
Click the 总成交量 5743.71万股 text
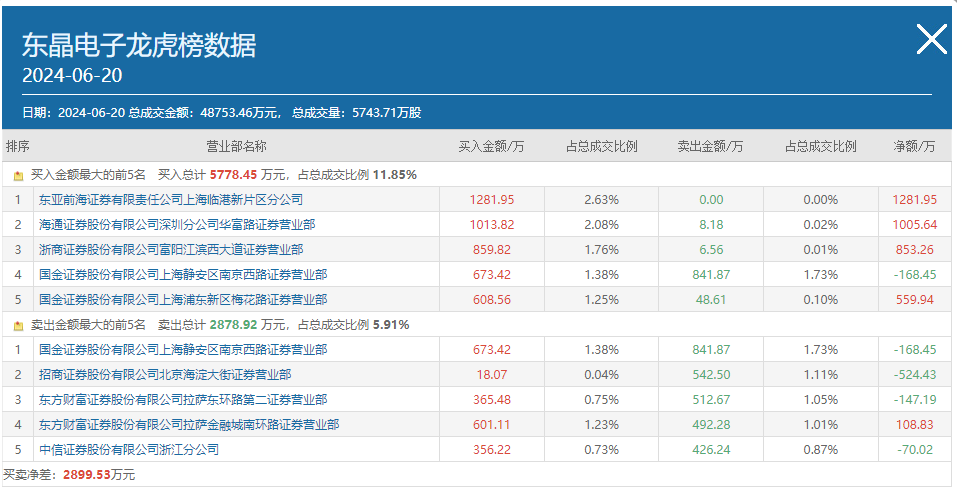pyautogui.click(x=357, y=113)
